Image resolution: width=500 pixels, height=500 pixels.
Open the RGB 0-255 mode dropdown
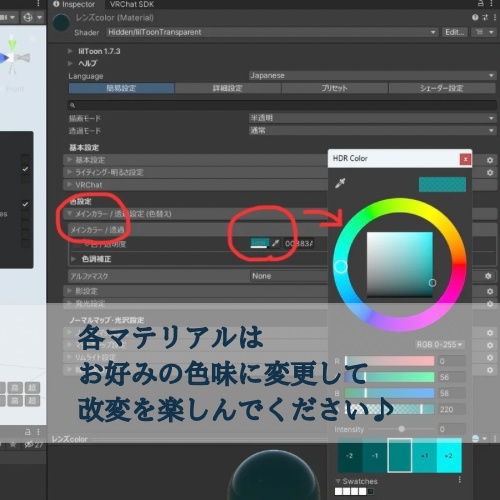point(439,344)
